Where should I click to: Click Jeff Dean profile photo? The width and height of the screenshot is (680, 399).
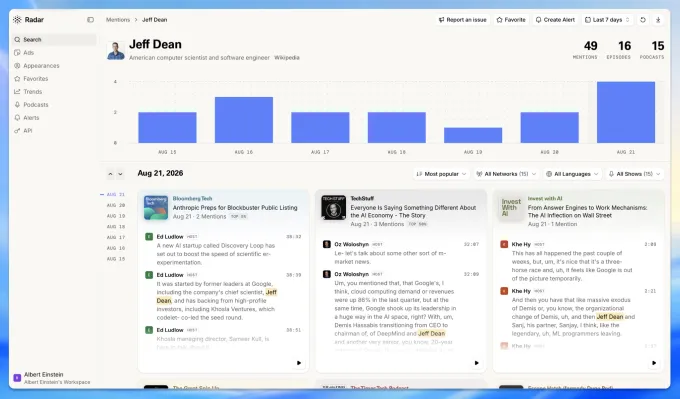(116, 50)
